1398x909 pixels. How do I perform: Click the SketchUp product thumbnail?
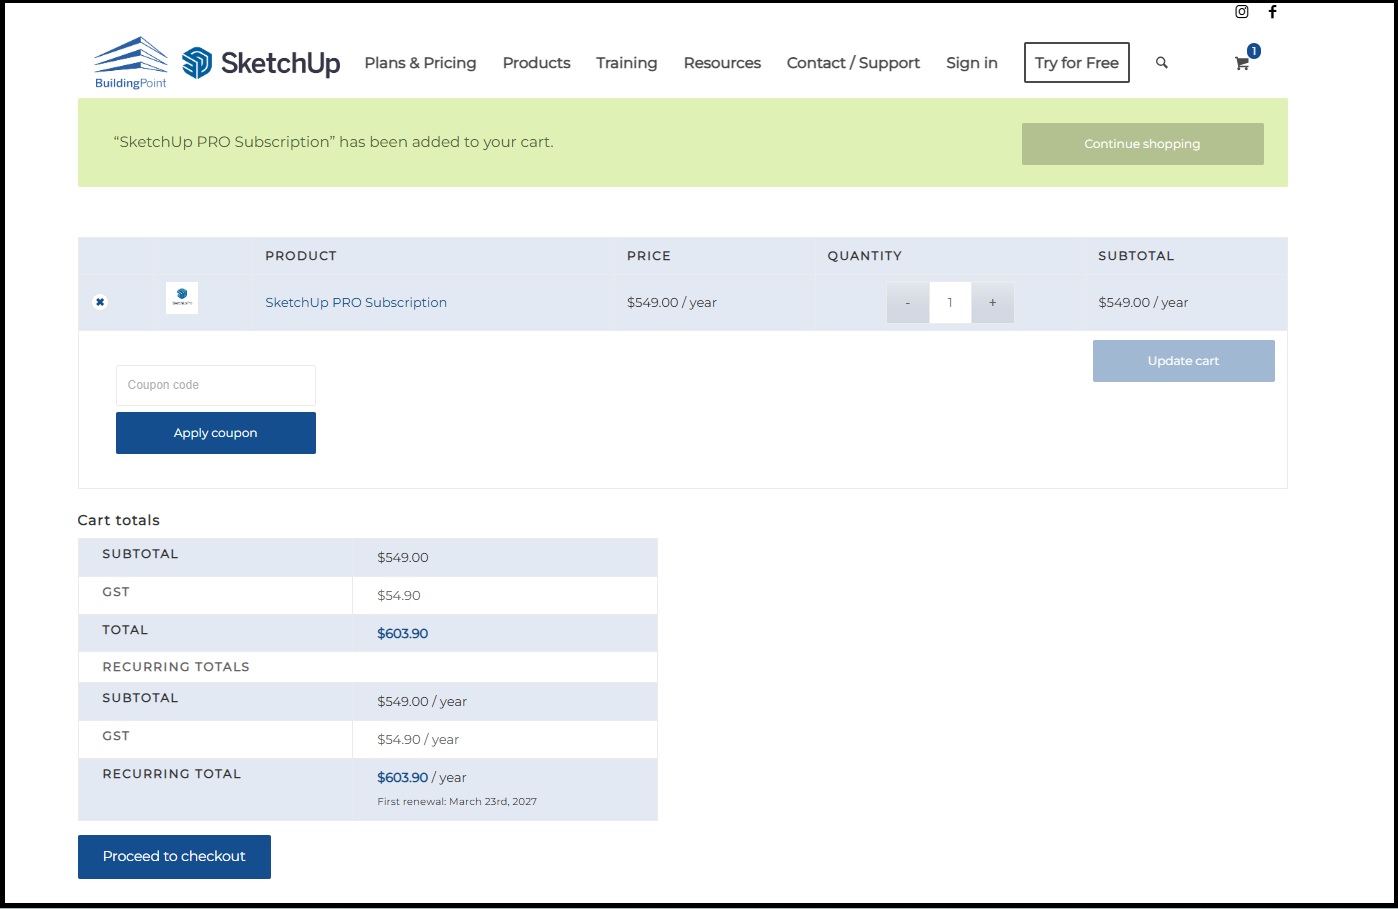(x=182, y=298)
